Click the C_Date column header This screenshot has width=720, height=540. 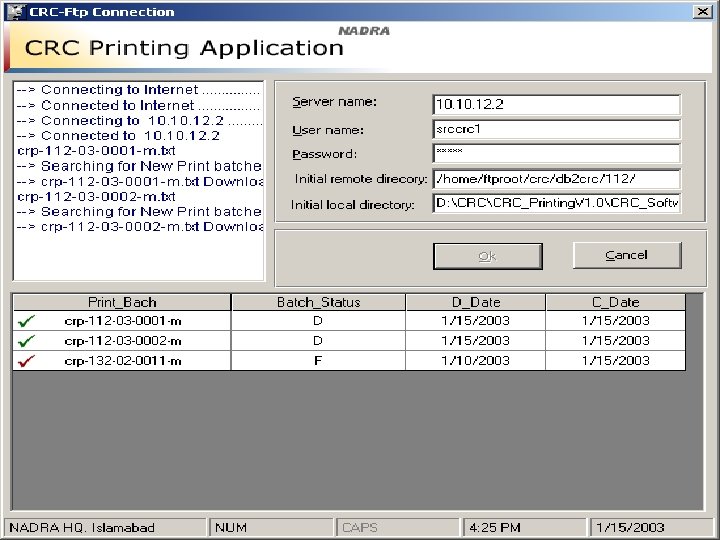point(615,302)
